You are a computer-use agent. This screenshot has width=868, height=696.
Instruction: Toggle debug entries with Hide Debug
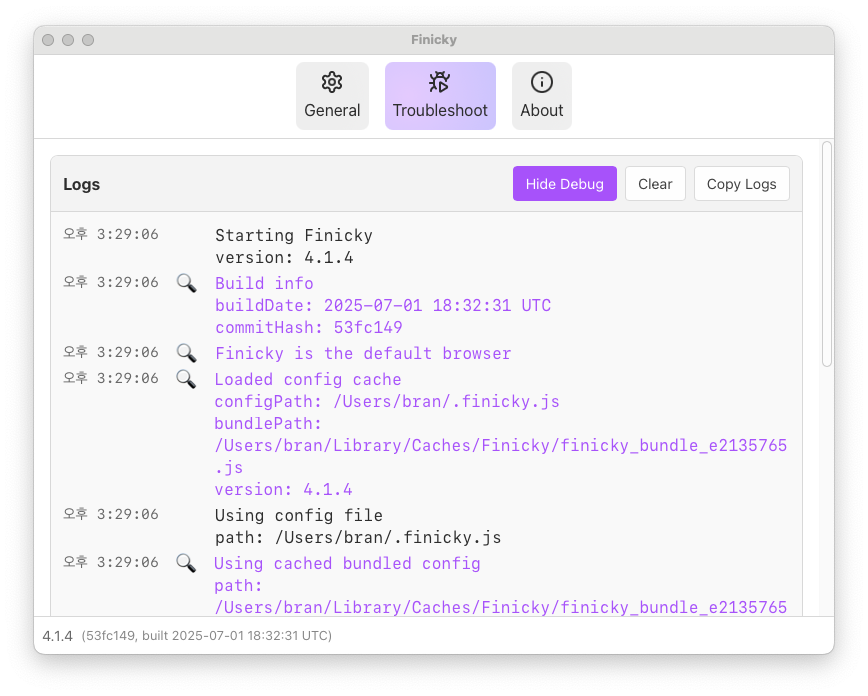pyautogui.click(x=564, y=184)
